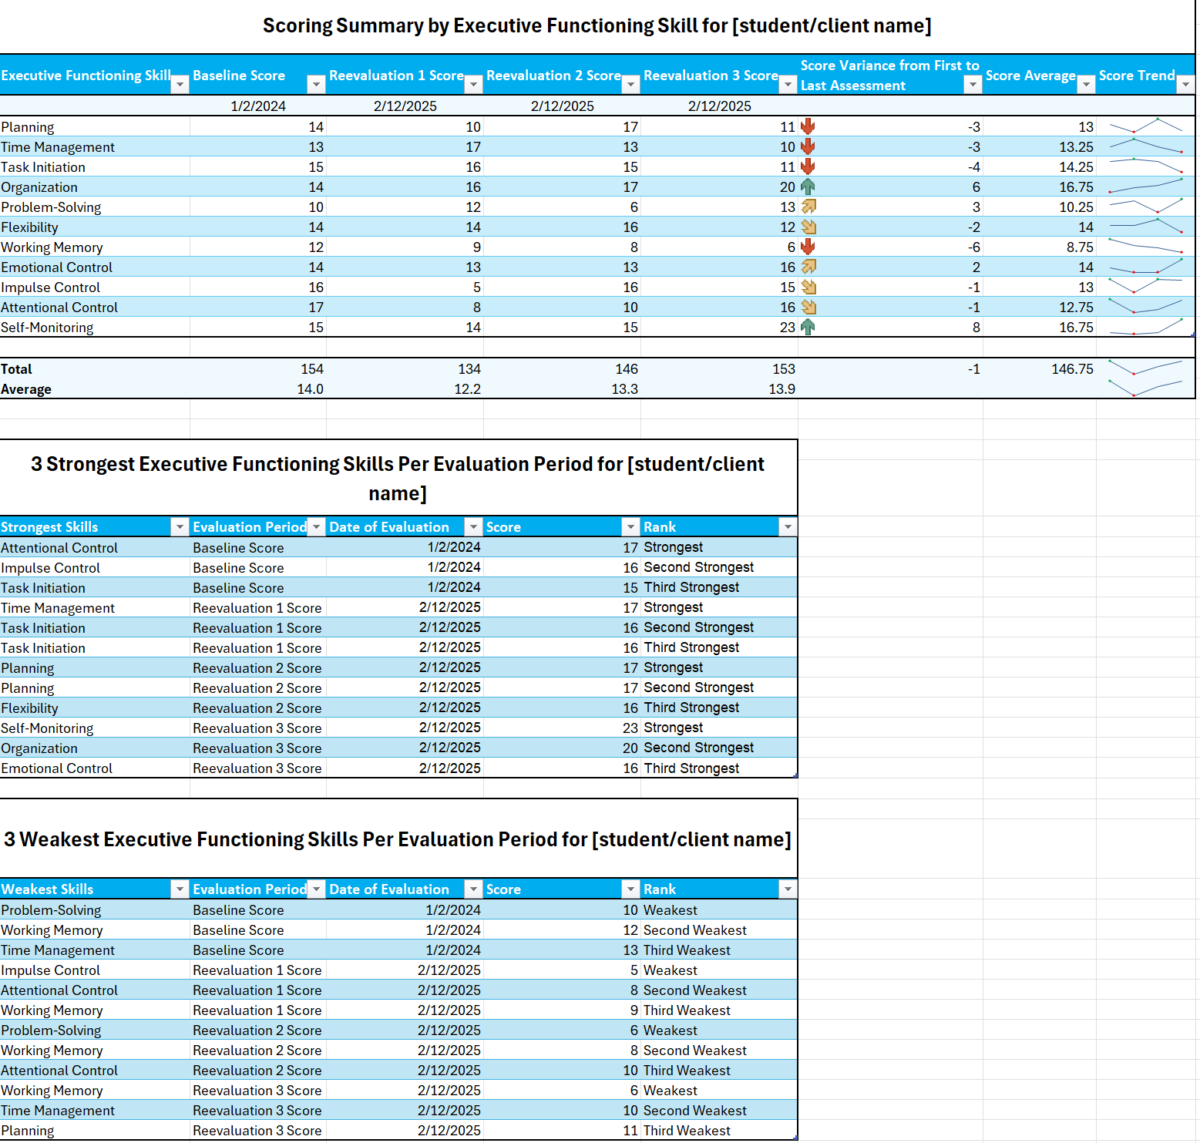Select the Impulse Control Reevaluation 1 score 5

tap(405, 287)
